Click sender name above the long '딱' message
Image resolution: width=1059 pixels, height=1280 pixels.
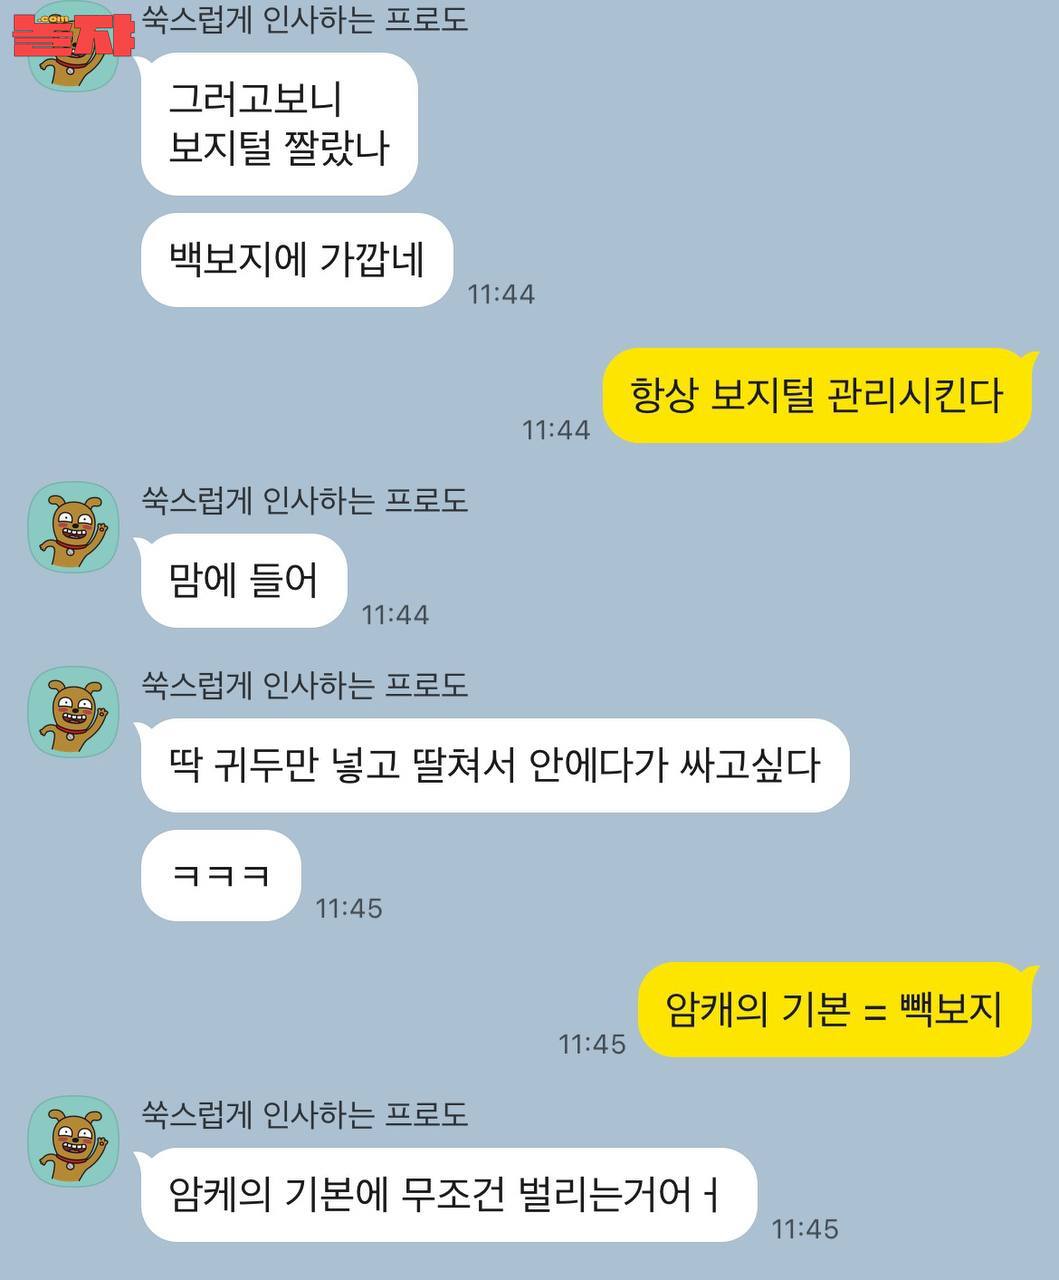tap(305, 684)
